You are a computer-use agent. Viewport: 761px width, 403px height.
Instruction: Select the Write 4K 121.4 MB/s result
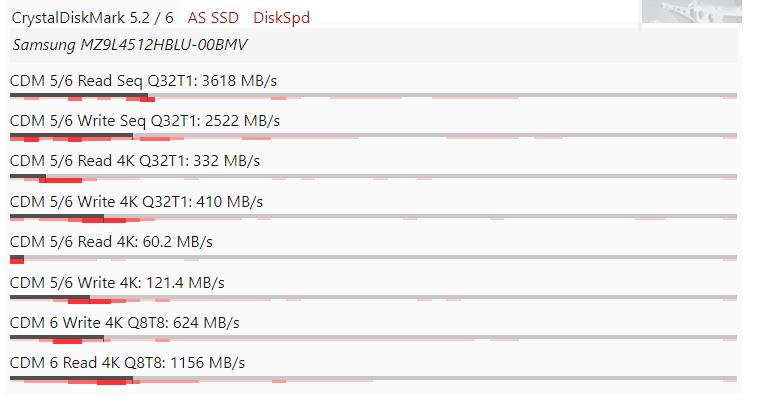117,282
